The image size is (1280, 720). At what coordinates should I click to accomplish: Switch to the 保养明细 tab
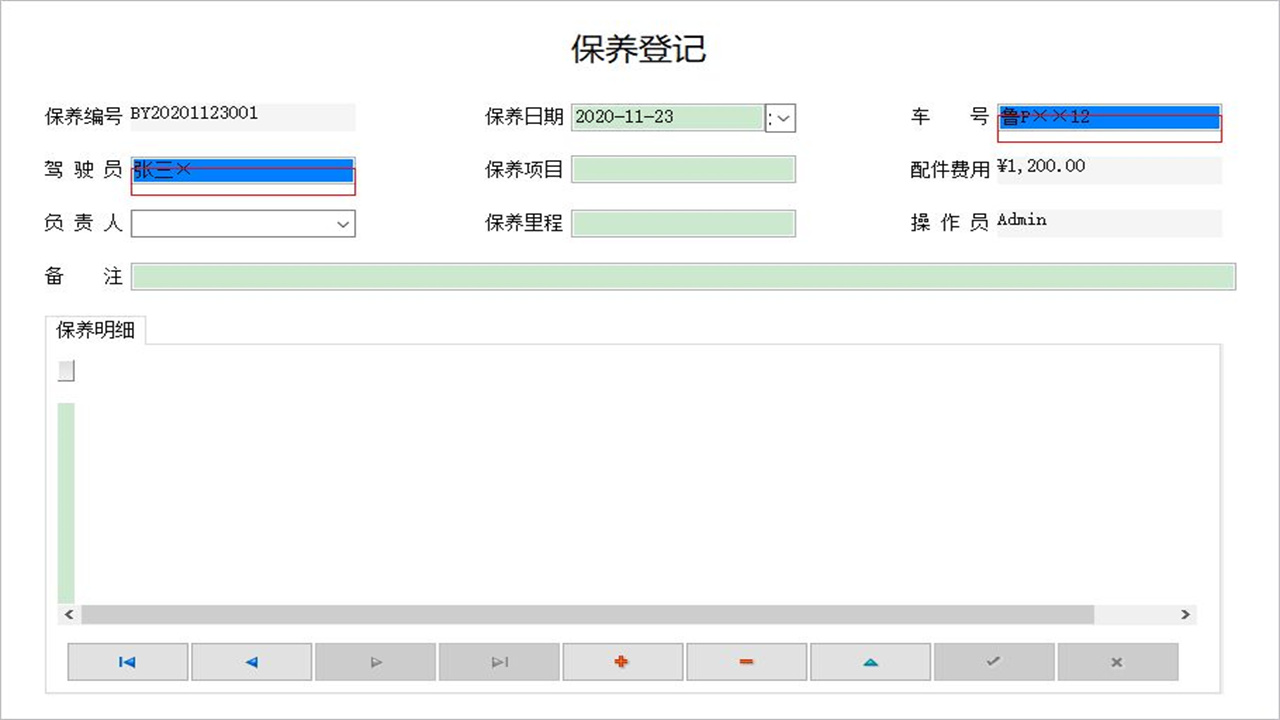95,330
